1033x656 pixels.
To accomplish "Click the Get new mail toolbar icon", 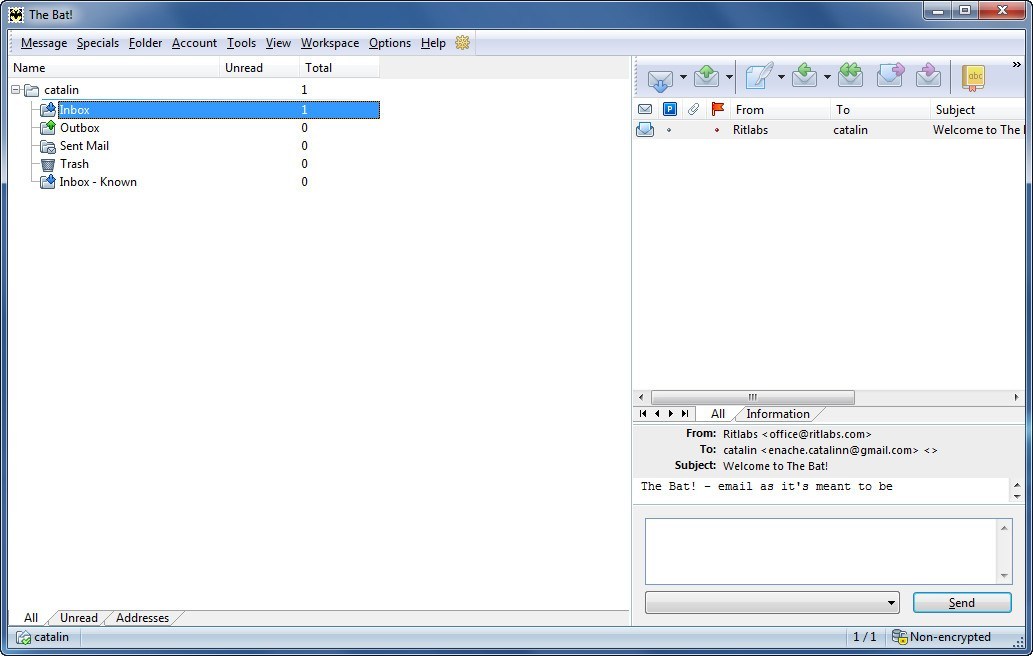I will 660,78.
